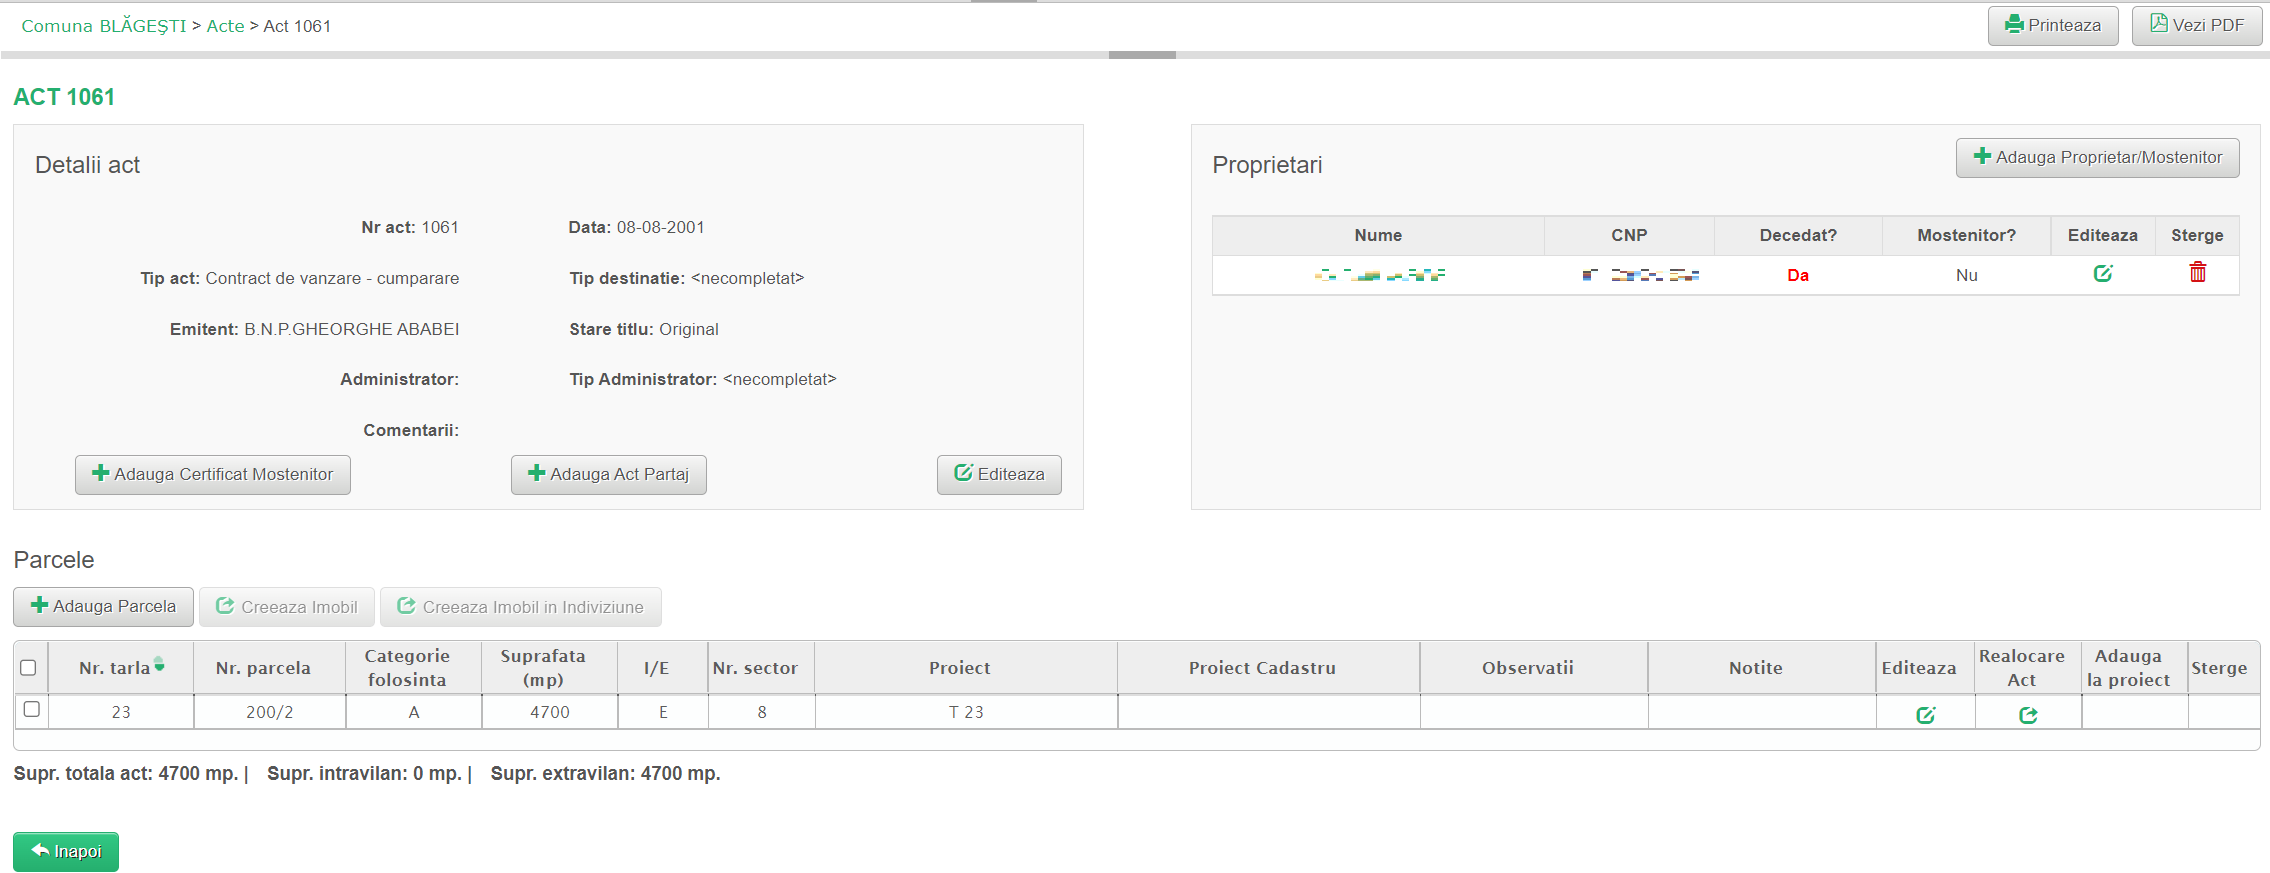The height and width of the screenshot is (873, 2270).
Task: Click the parcel row edit icon
Action: pyautogui.click(x=1925, y=715)
